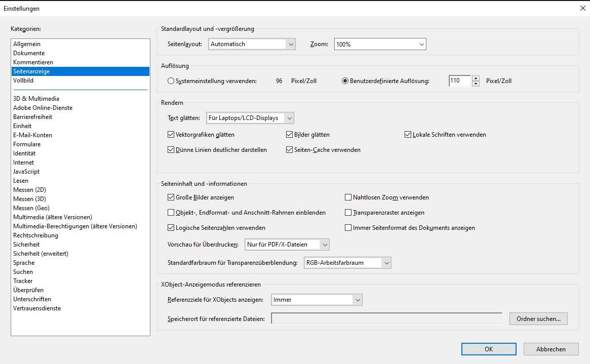Open Vorschau für Überdrucken dropdown
Screen dimensions: 590x364
point(287,244)
